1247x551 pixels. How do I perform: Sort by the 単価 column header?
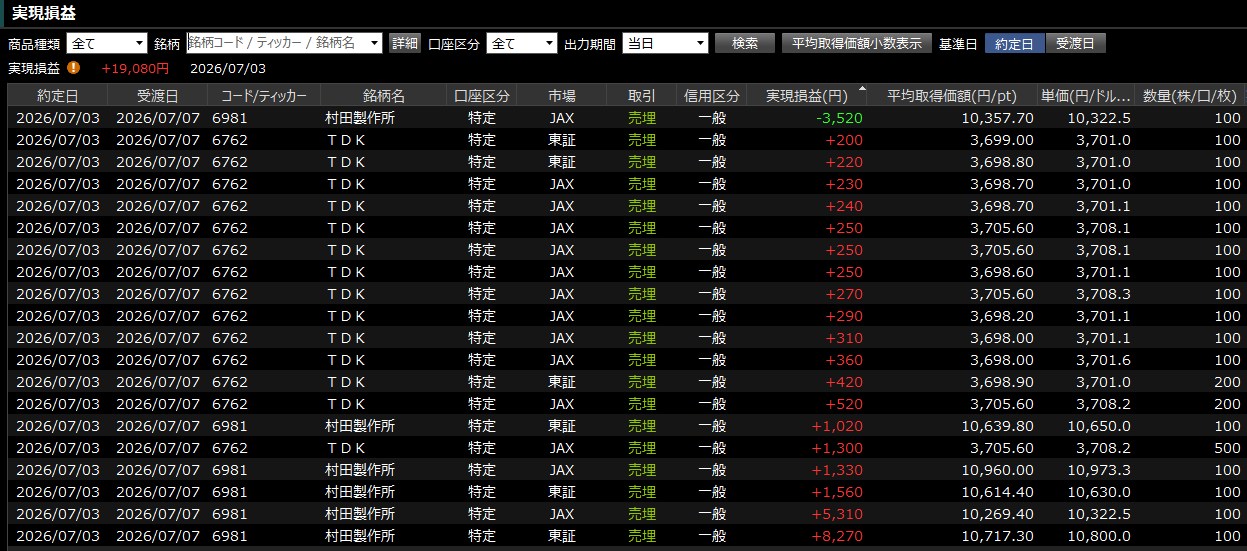(x=1086, y=96)
